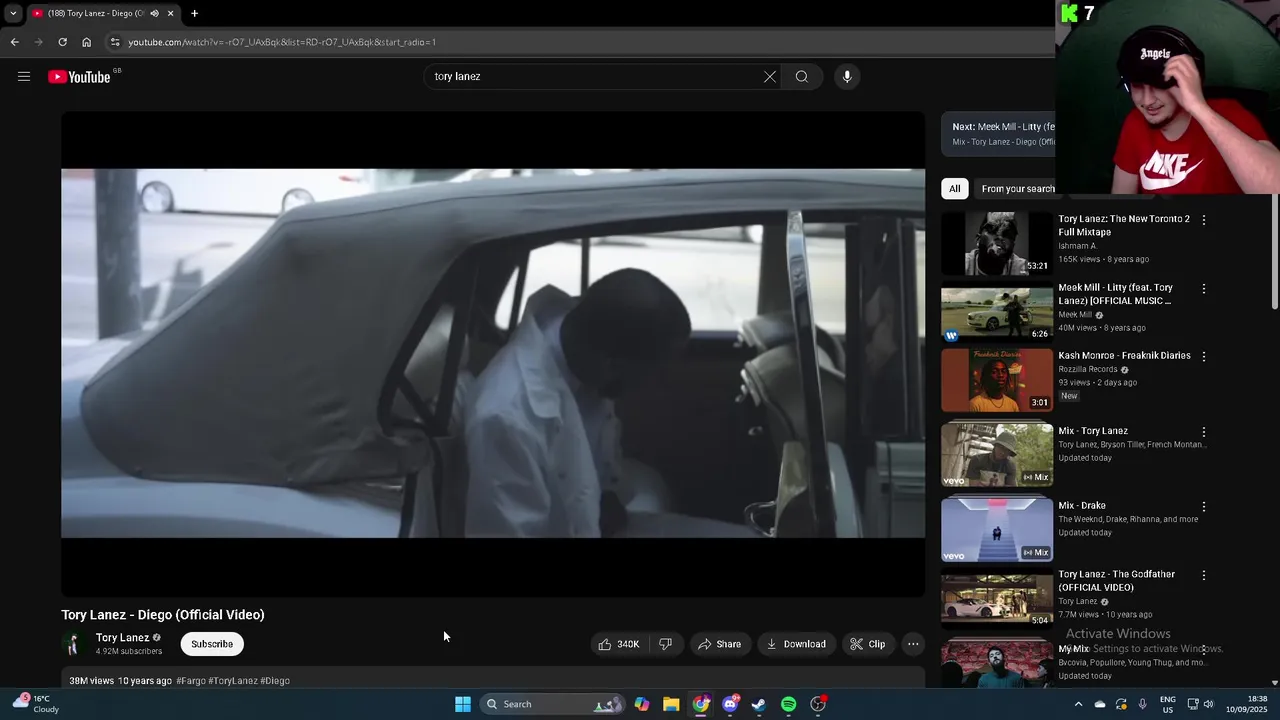Click the main video player

[x=493, y=353]
